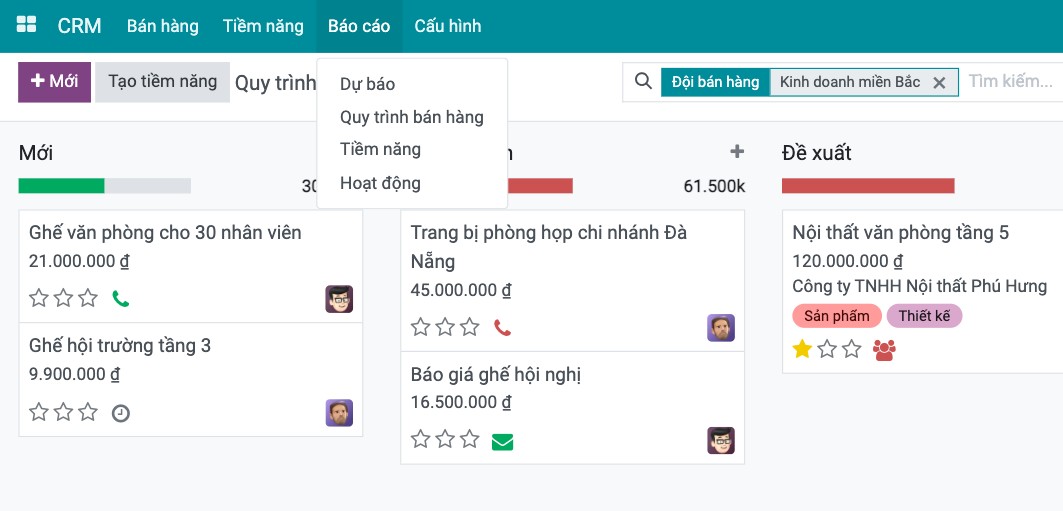Screen dimensions: 1063x511
Task: Click the 45.000.000 ₫ amount
Action: pos(461,290)
